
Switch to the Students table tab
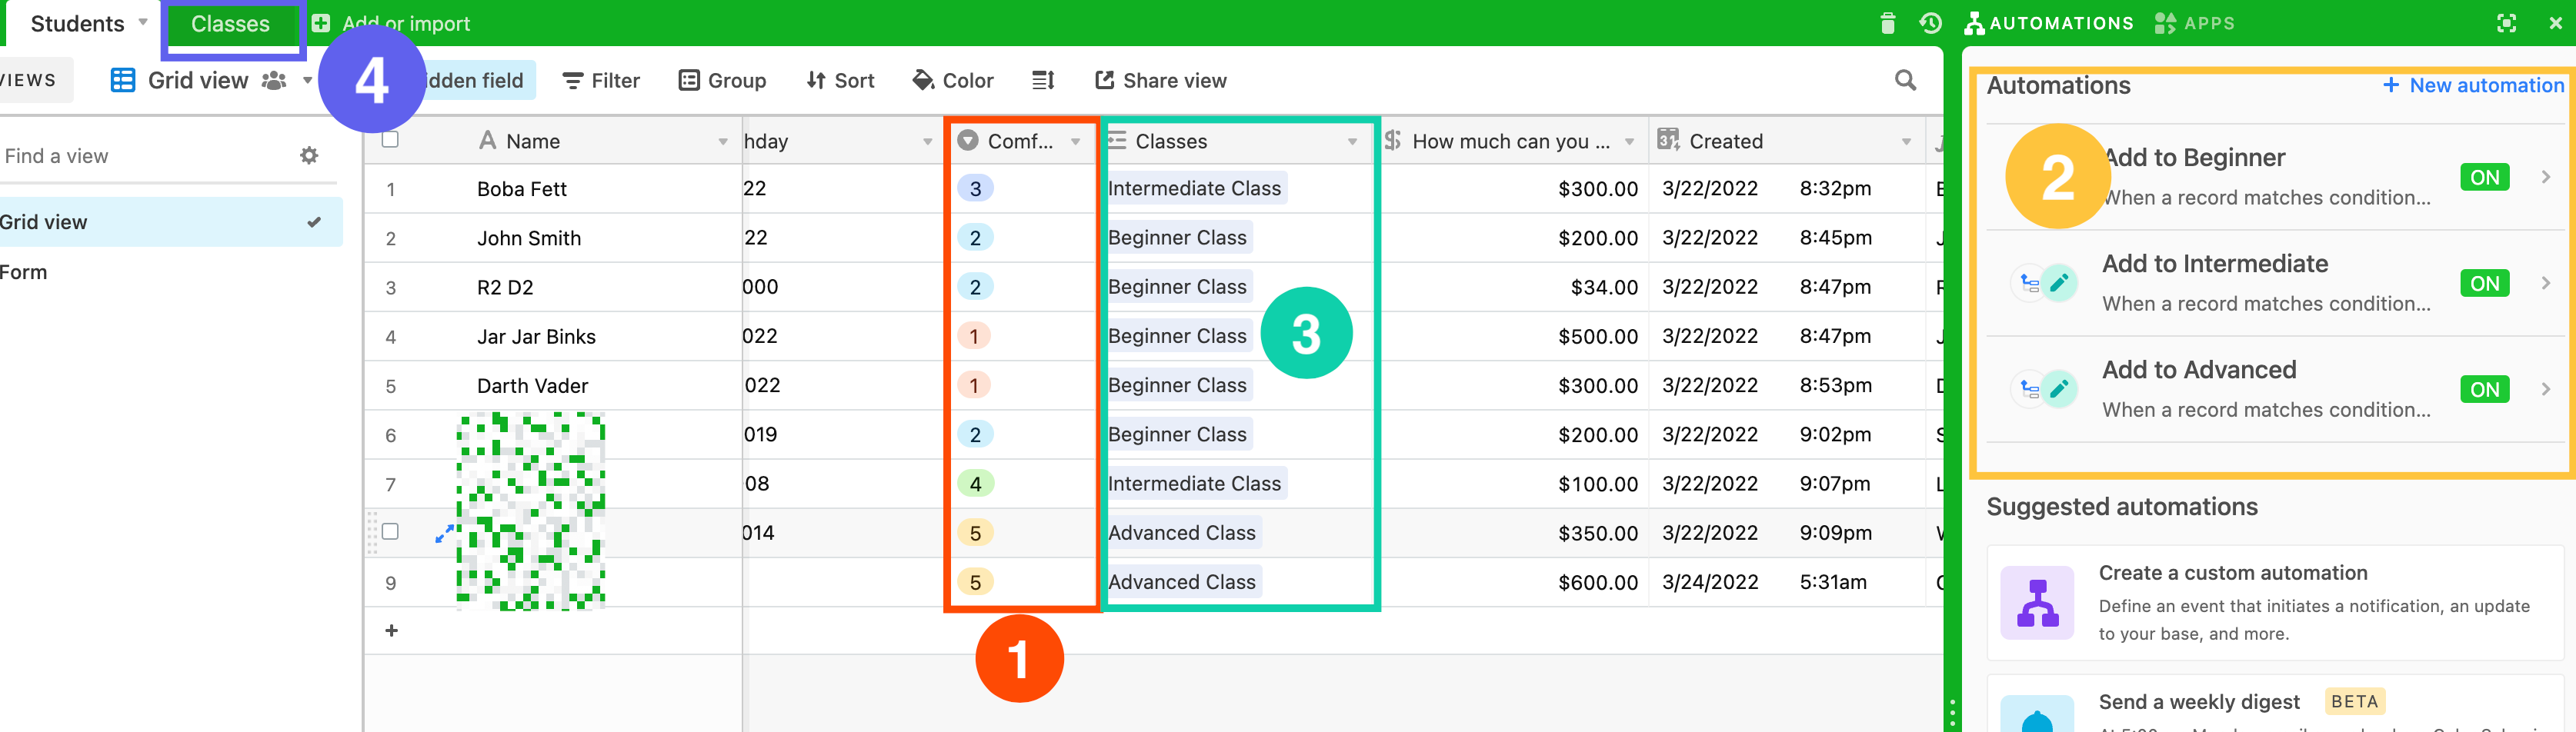coord(78,23)
